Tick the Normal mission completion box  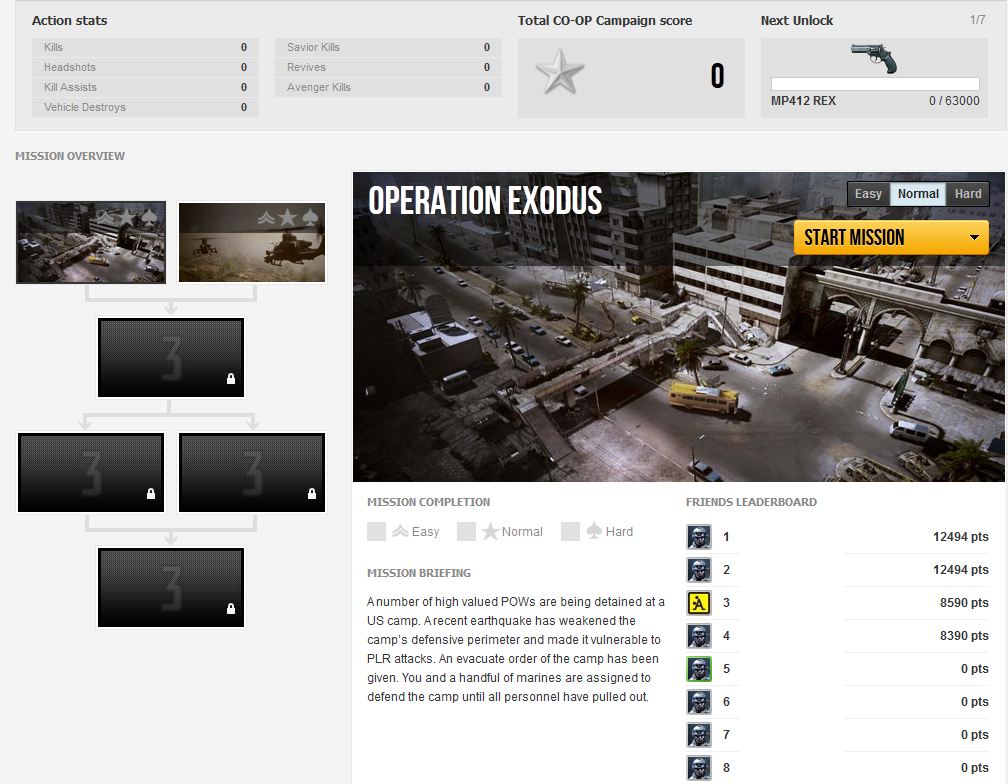click(467, 531)
